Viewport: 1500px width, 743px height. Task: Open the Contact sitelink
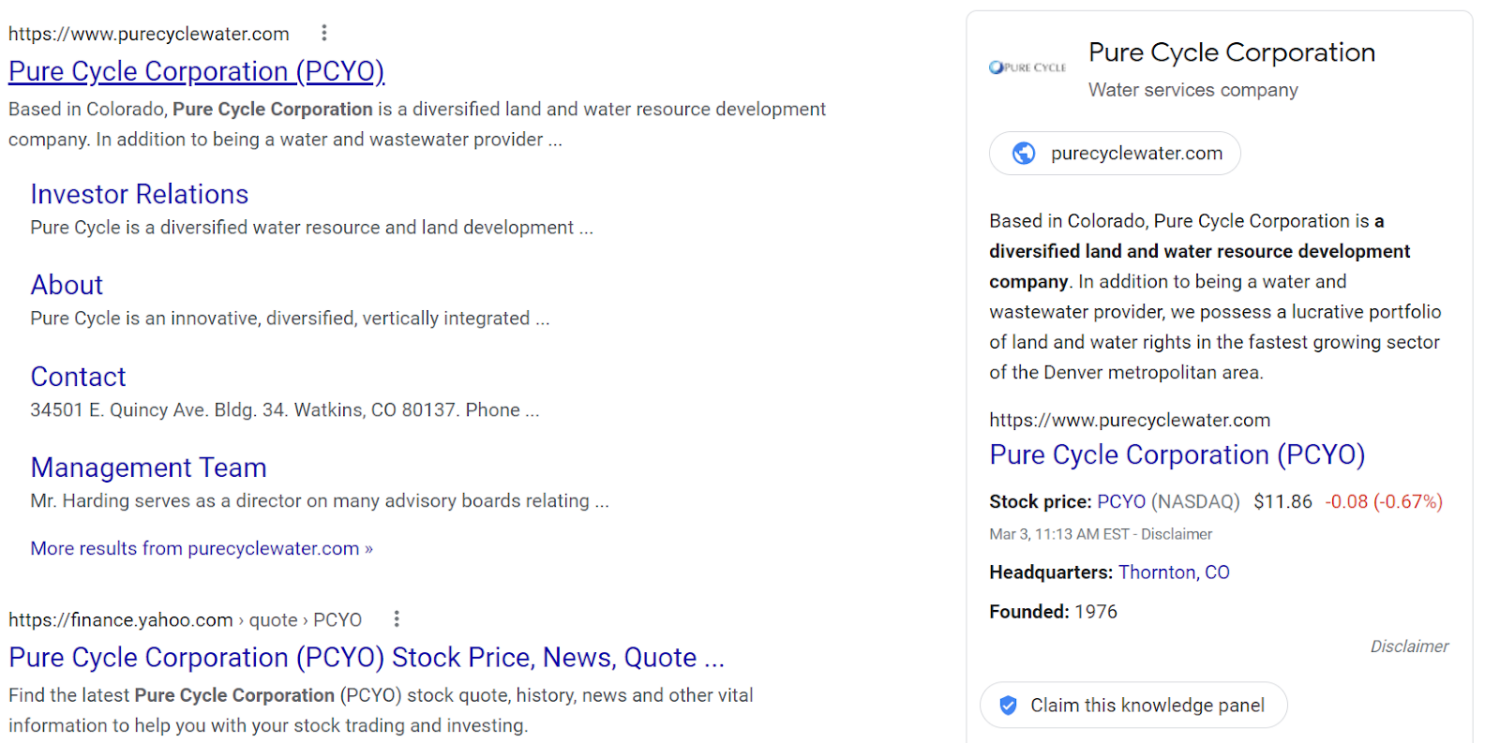(x=78, y=377)
